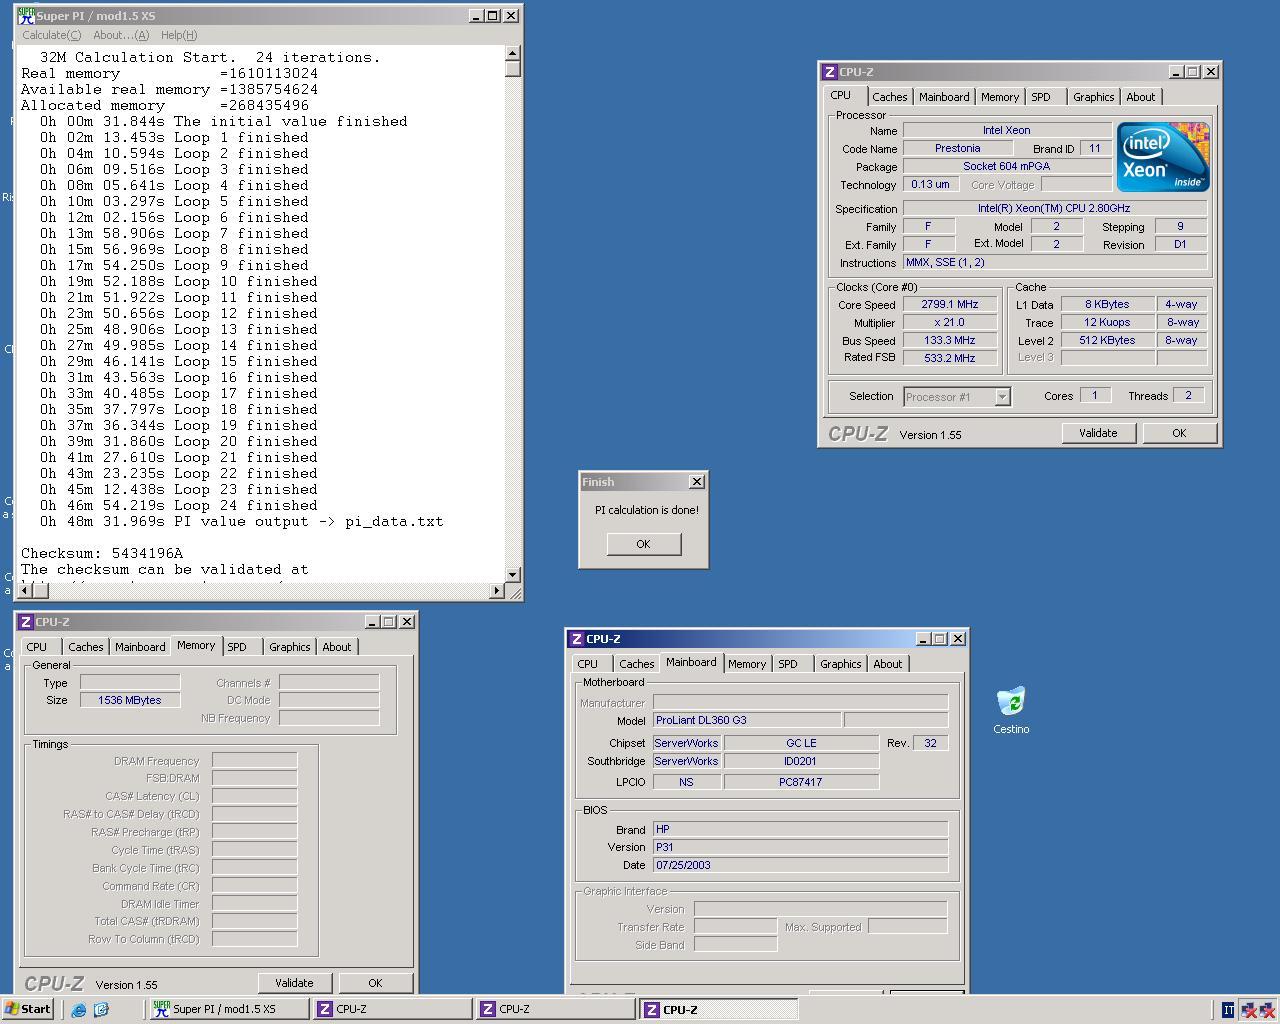Viewport: 1280px width, 1024px height.
Task: Switch to SPD tab in processor CPU-Z window
Action: tap(1041, 97)
